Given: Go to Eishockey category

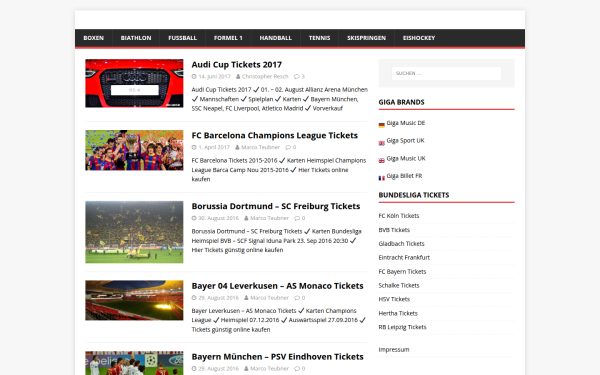Looking at the screenshot, I should coord(419,38).
